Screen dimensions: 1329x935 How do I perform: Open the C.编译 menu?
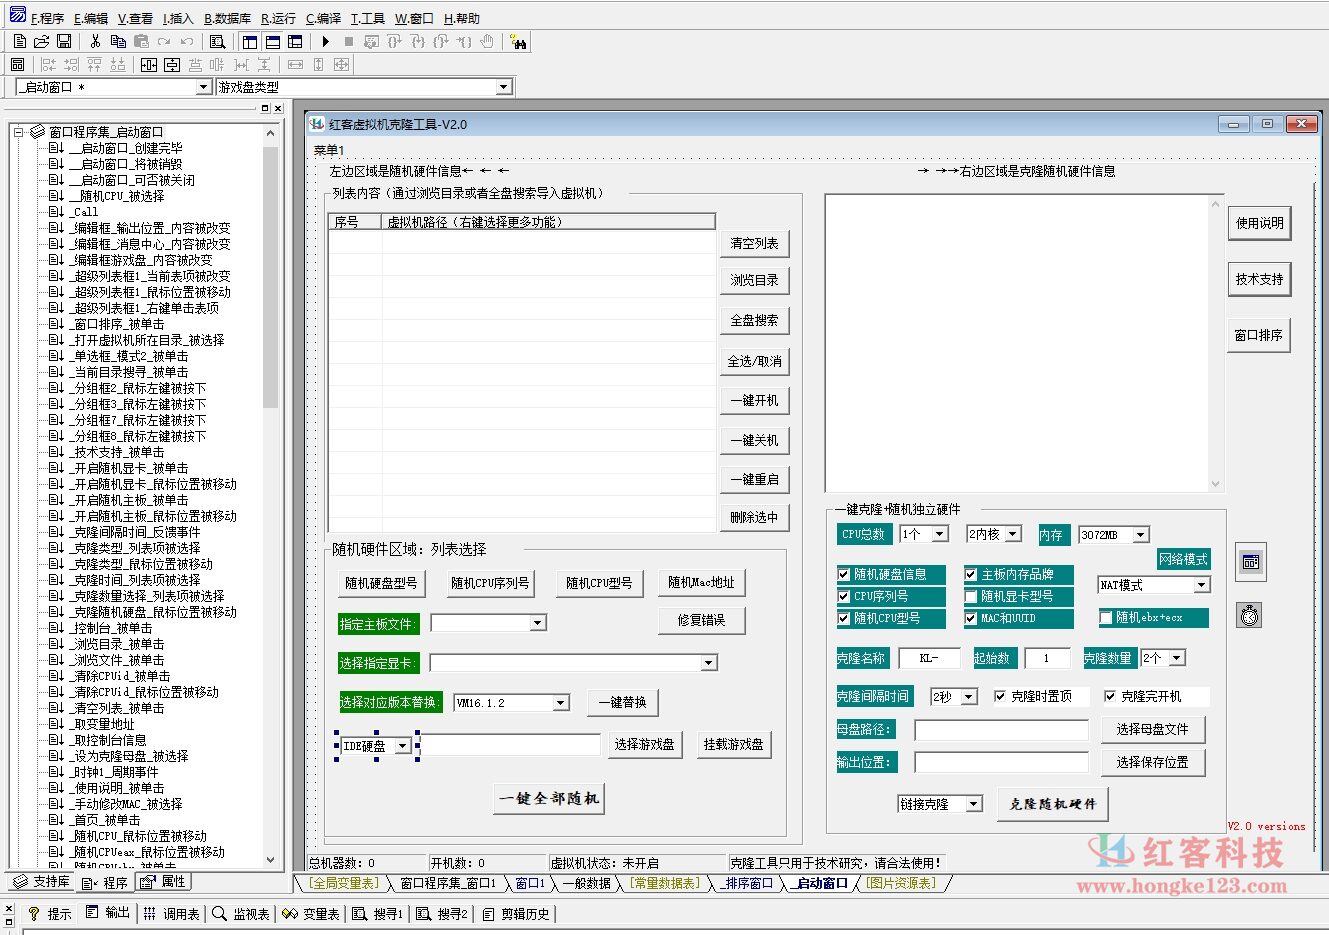pos(324,18)
